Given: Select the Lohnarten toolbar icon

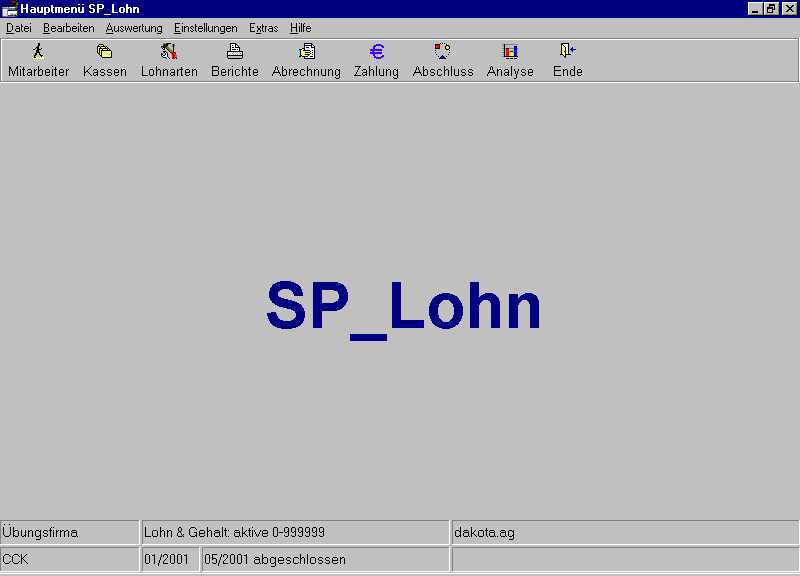Looking at the screenshot, I should 169,52.
